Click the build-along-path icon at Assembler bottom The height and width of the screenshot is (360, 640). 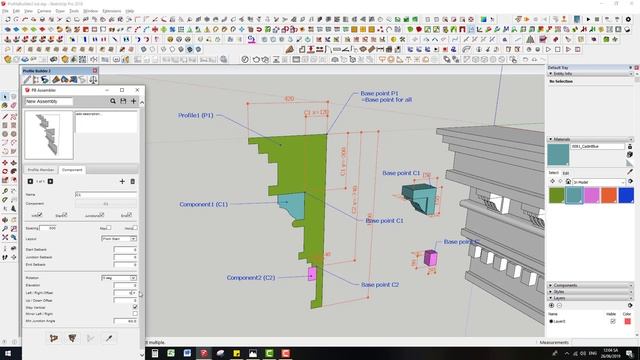point(54,338)
